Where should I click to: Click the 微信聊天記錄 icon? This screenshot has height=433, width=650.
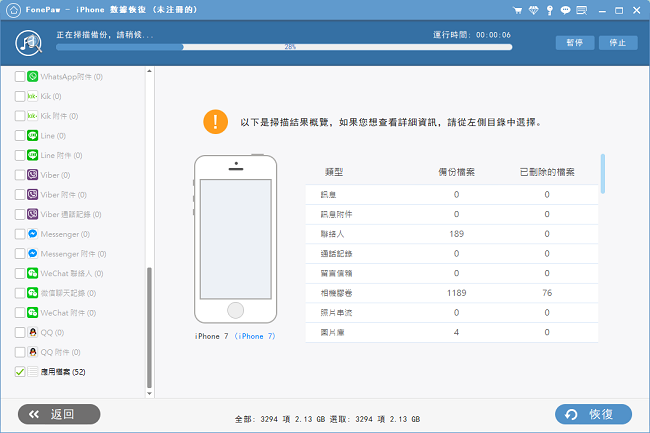tap(33, 293)
